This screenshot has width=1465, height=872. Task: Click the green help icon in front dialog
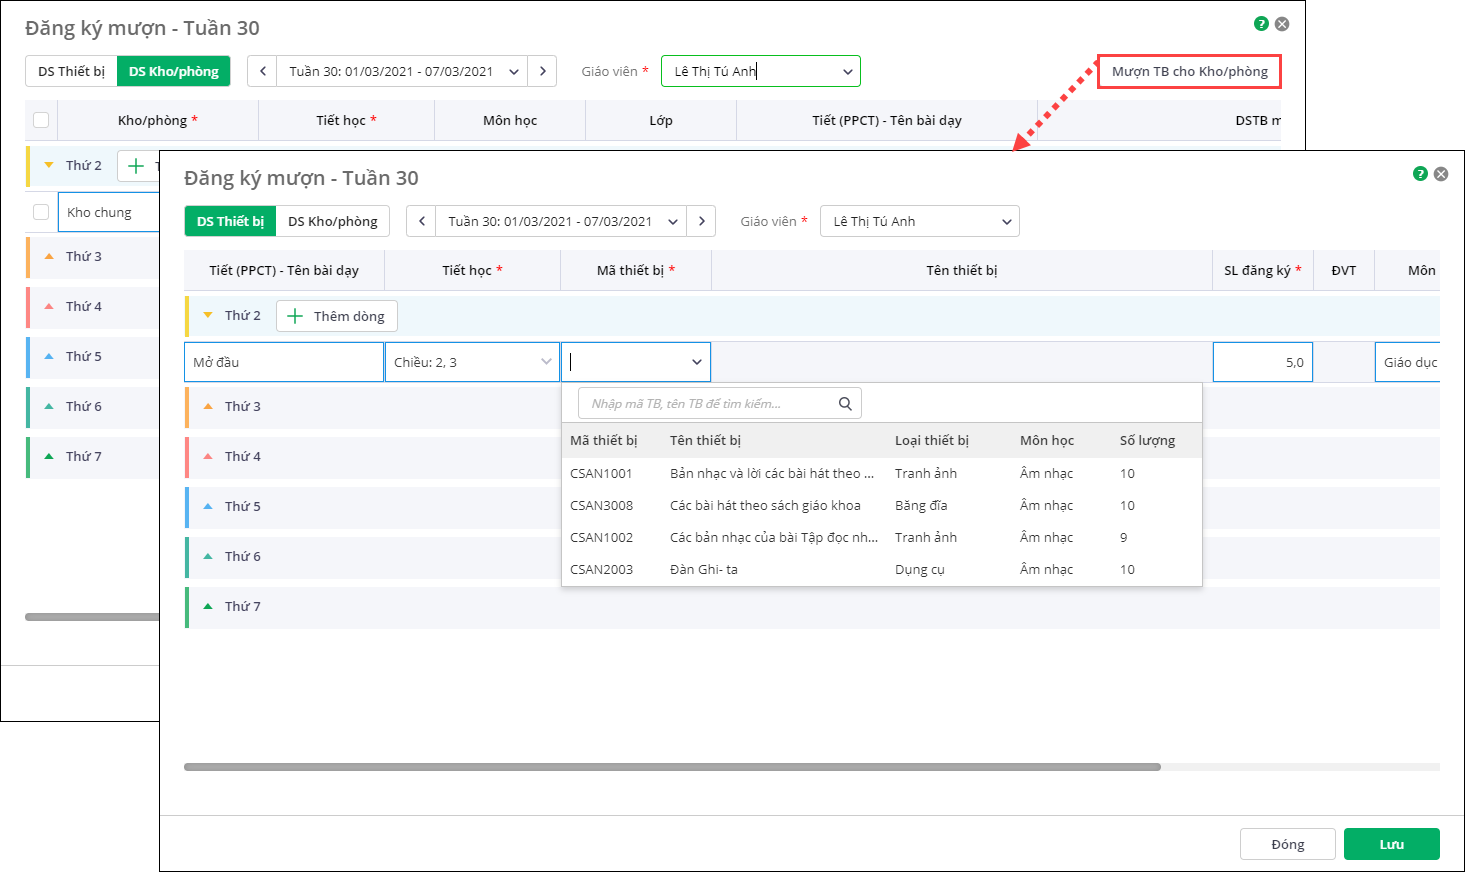1419,174
